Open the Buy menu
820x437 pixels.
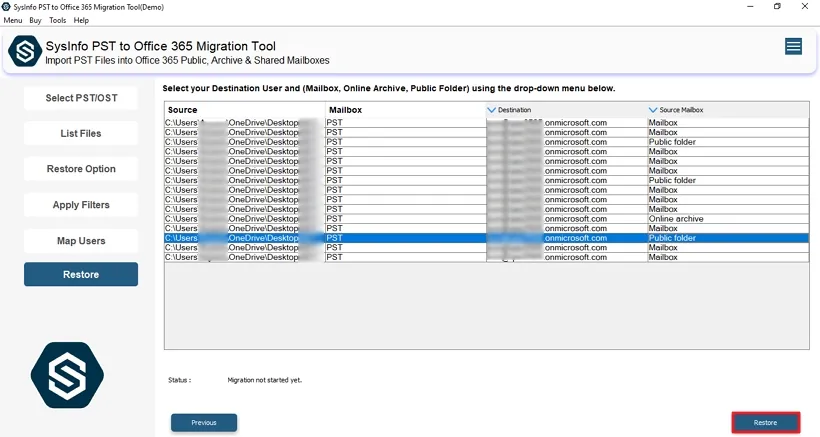pyautogui.click(x=36, y=20)
